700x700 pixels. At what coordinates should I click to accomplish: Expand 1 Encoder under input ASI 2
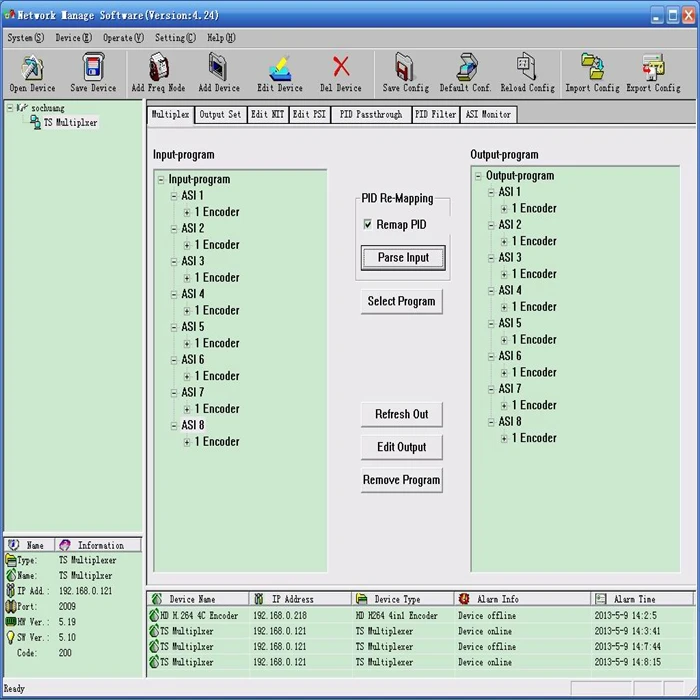point(187,246)
